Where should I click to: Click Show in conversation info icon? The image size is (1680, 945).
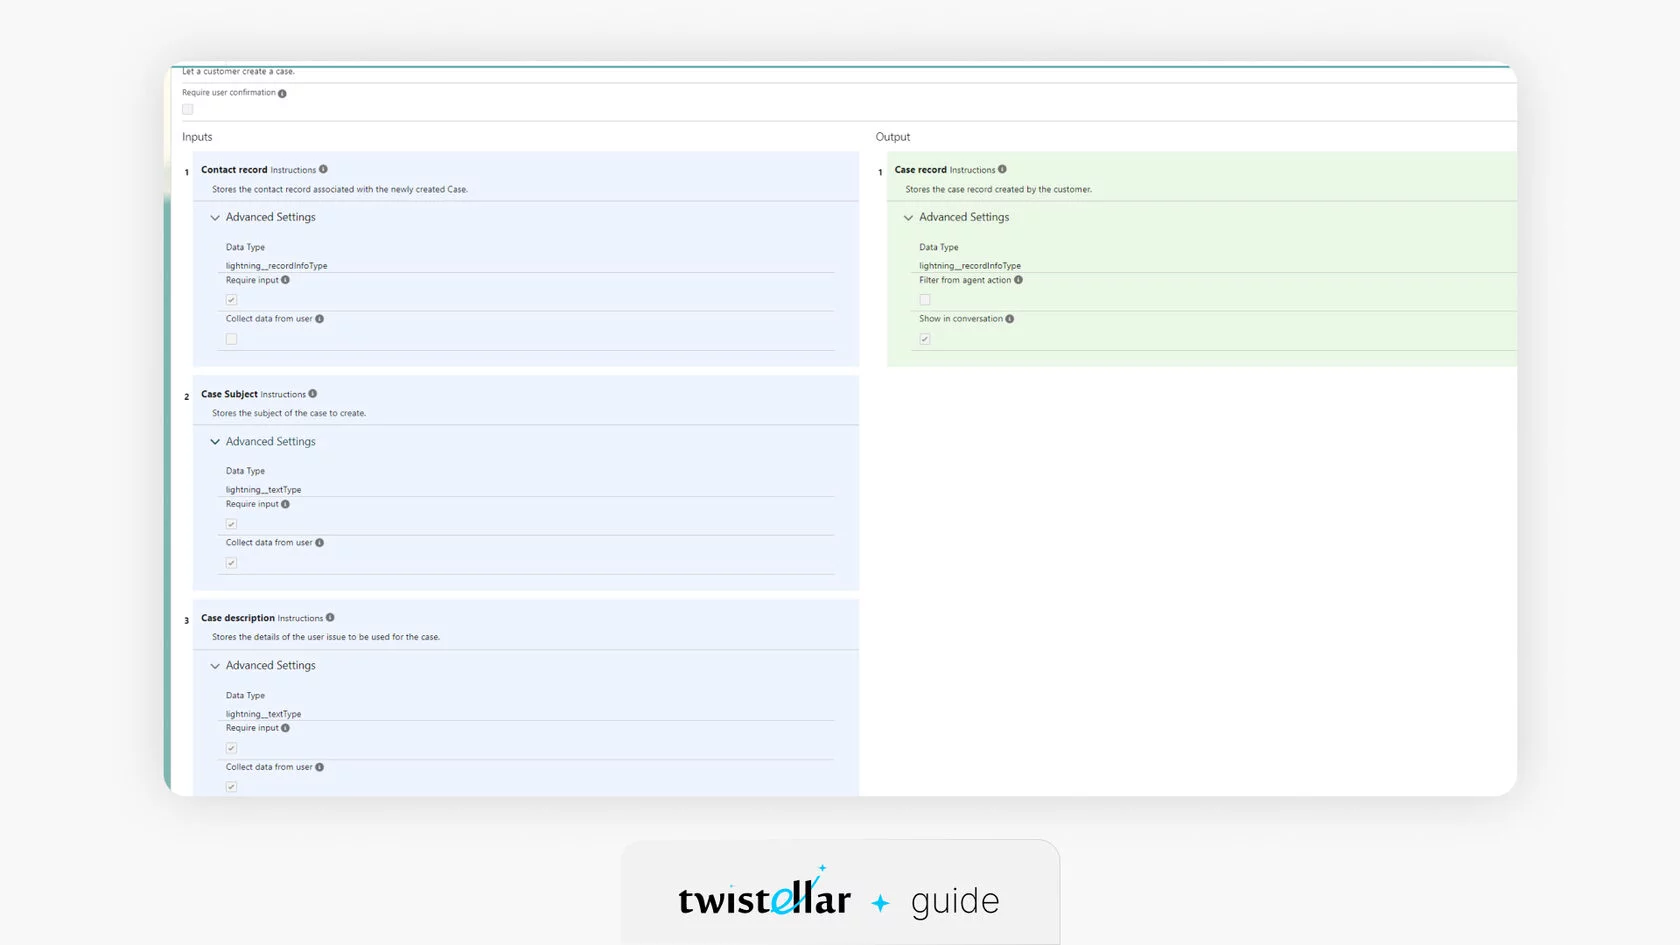1009,319
